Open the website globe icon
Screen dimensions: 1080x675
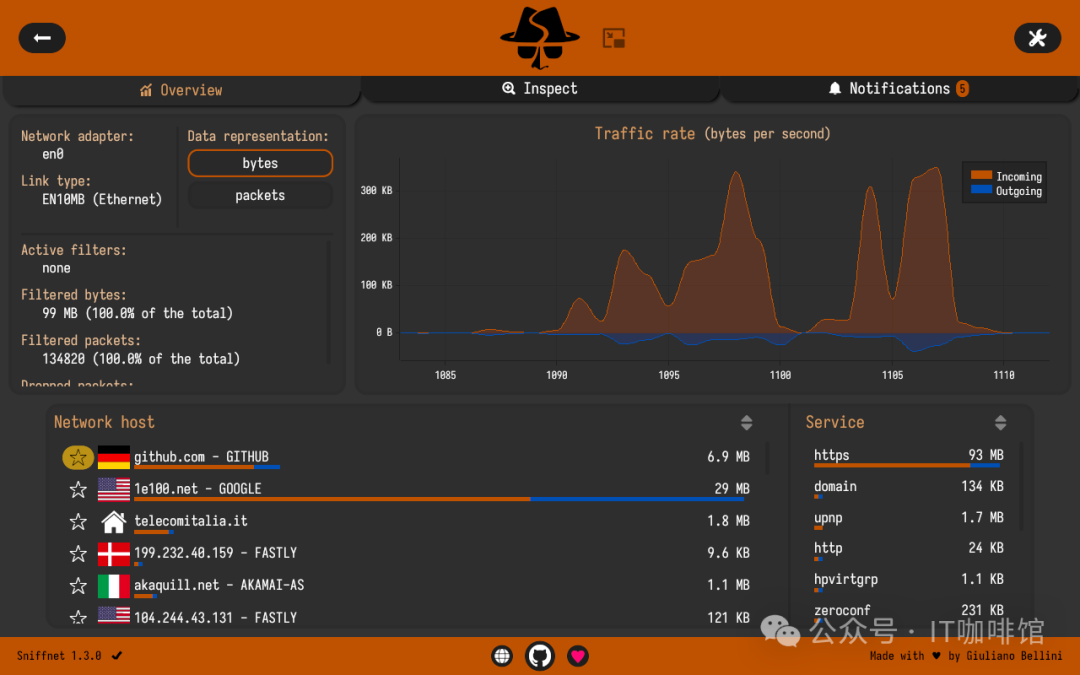[x=502, y=656]
